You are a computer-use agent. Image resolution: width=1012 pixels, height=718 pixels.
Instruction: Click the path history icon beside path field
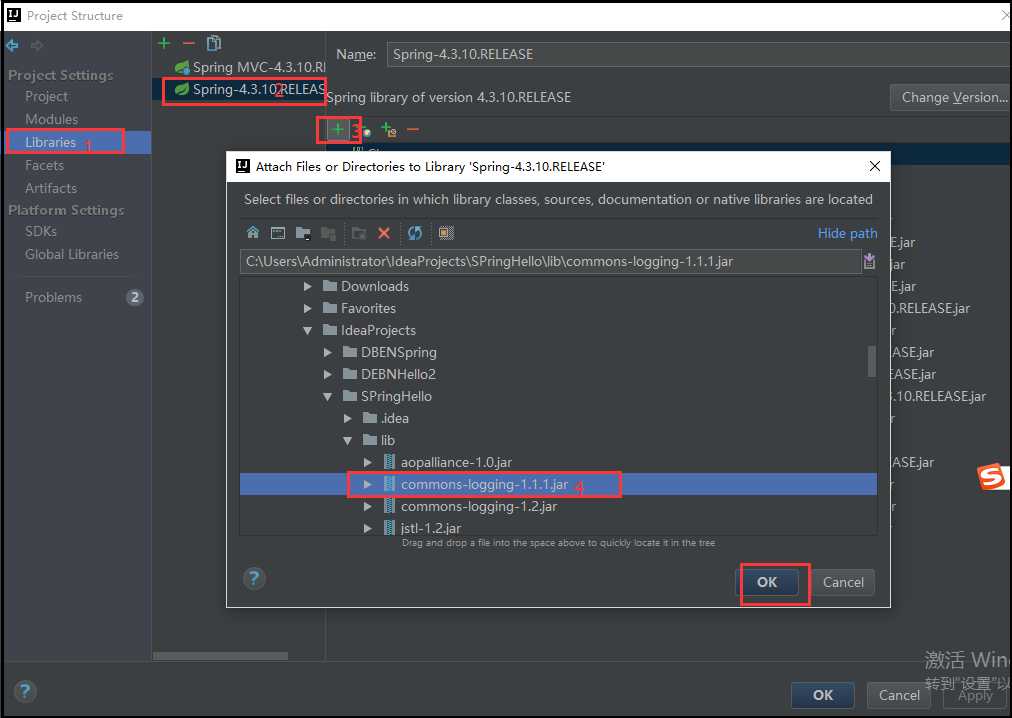(869, 261)
